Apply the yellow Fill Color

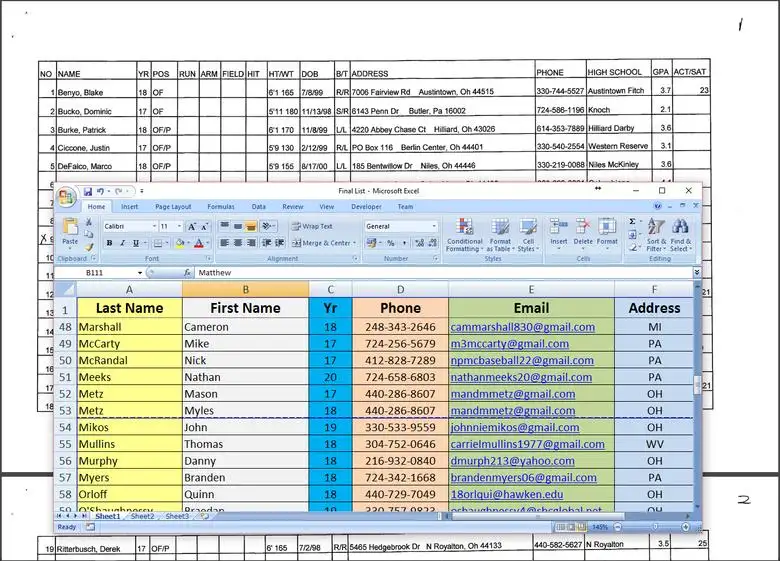click(x=180, y=243)
